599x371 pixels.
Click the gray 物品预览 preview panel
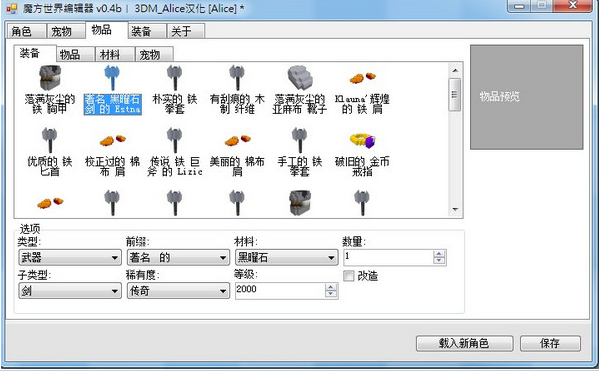(526, 97)
